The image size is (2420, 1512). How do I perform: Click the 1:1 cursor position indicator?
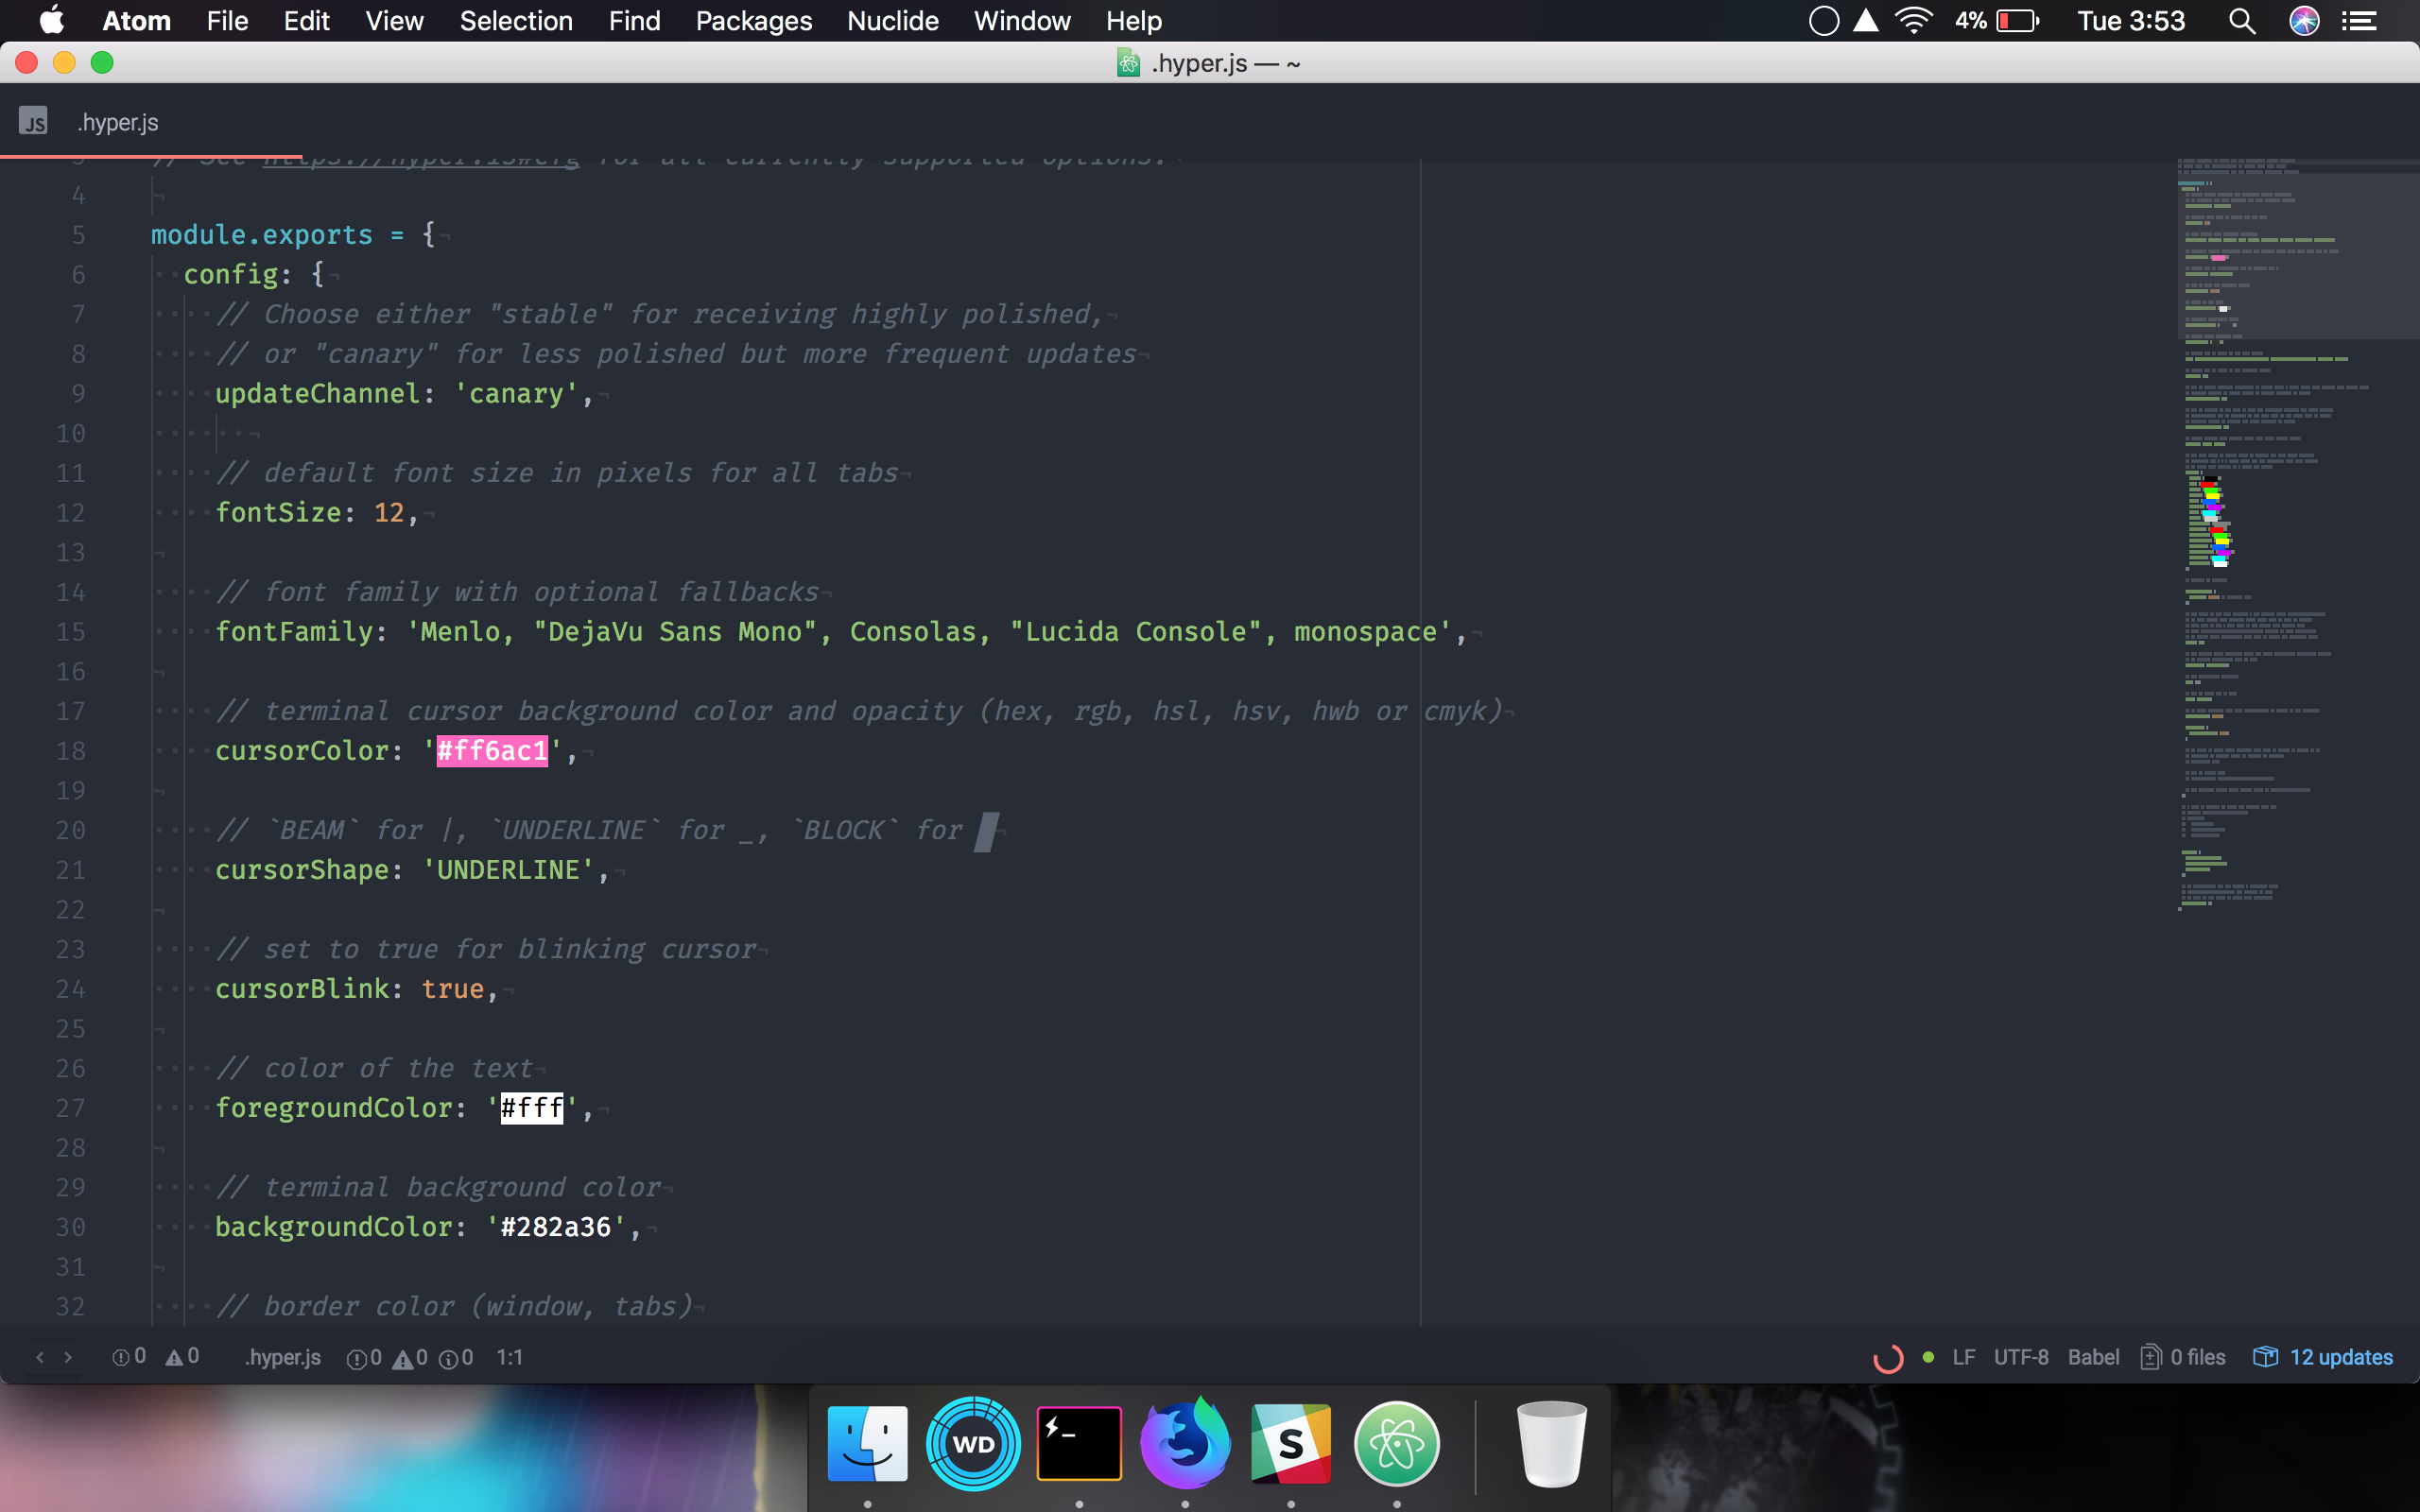(x=510, y=1357)
